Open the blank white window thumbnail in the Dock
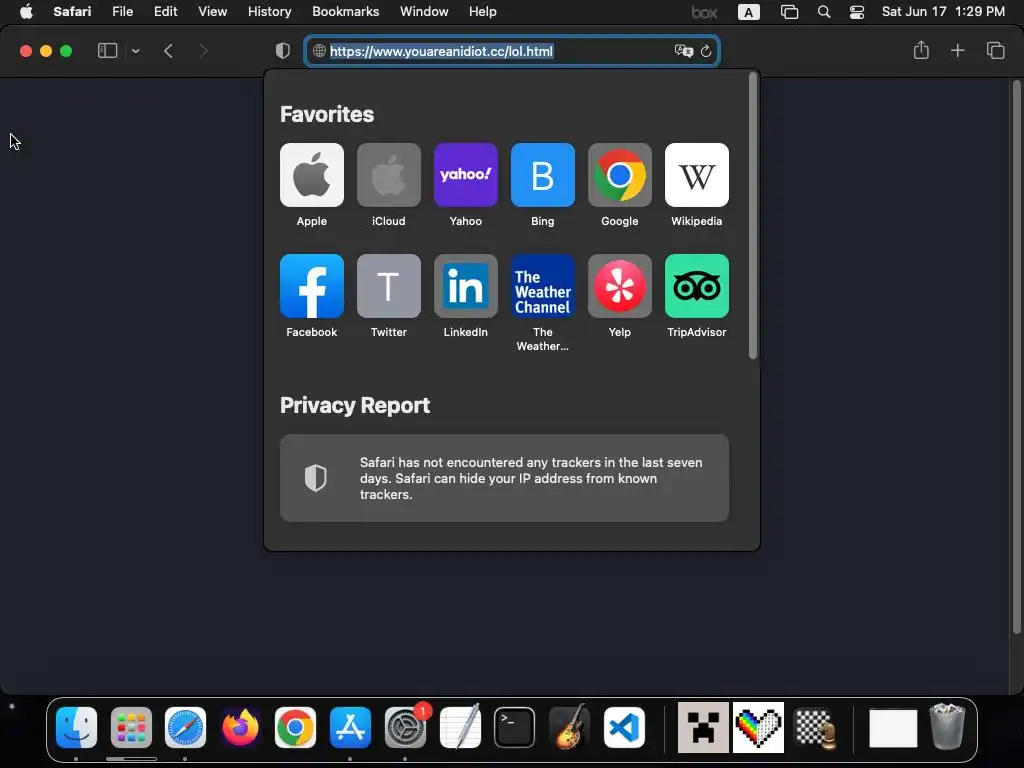Screen dimensions: 1024x768 (x=893, y=728)
